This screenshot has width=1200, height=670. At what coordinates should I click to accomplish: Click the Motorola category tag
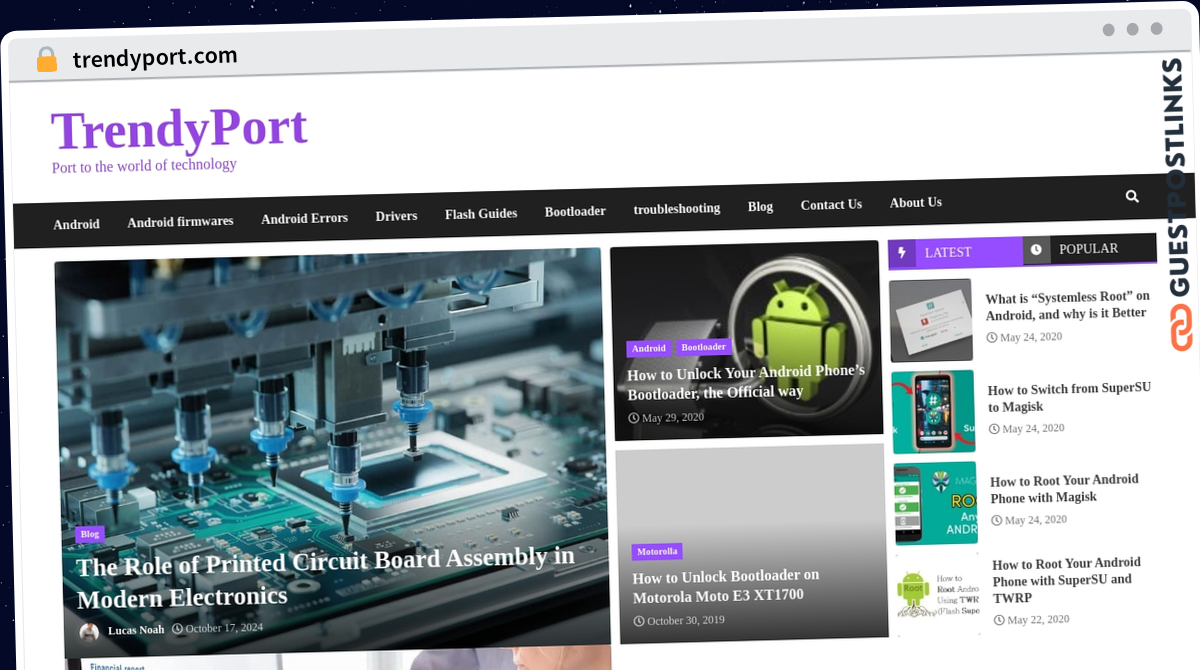(657, 552)
